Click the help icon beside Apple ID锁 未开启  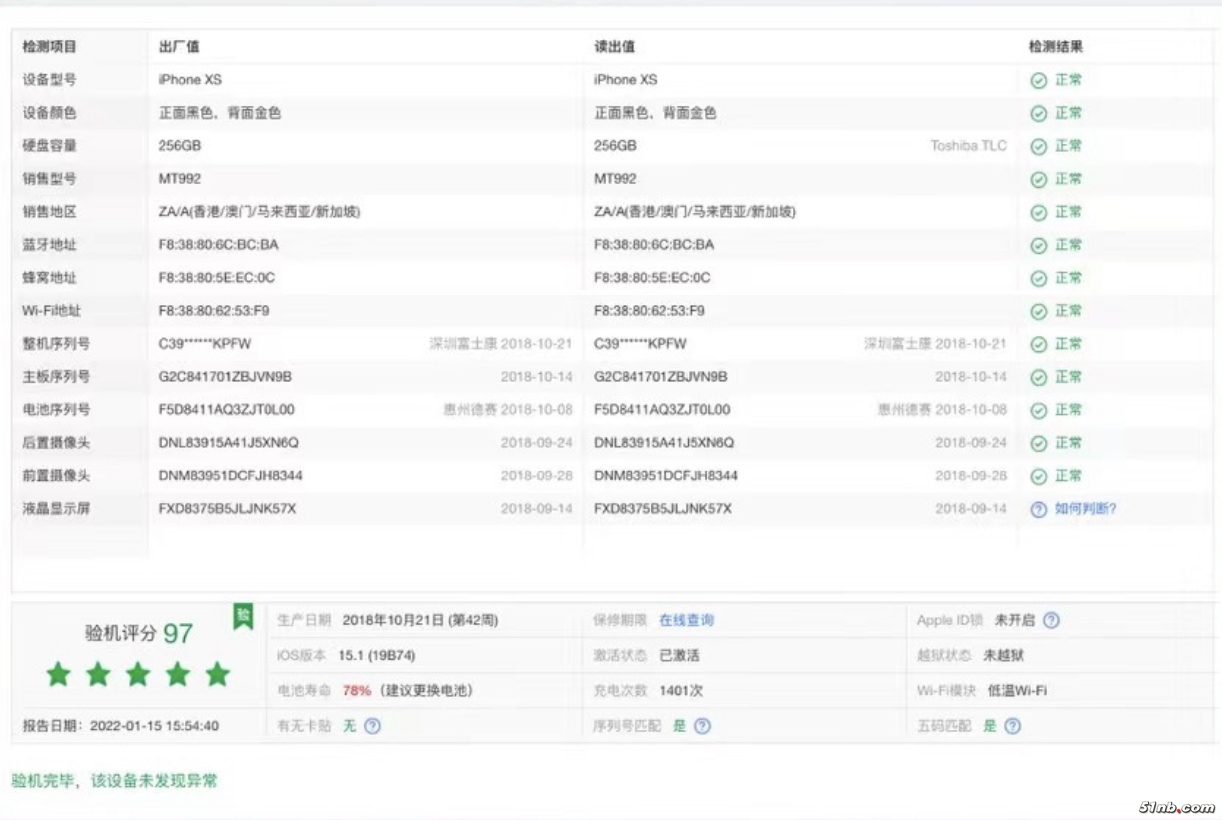click(x=1051, y=620)
